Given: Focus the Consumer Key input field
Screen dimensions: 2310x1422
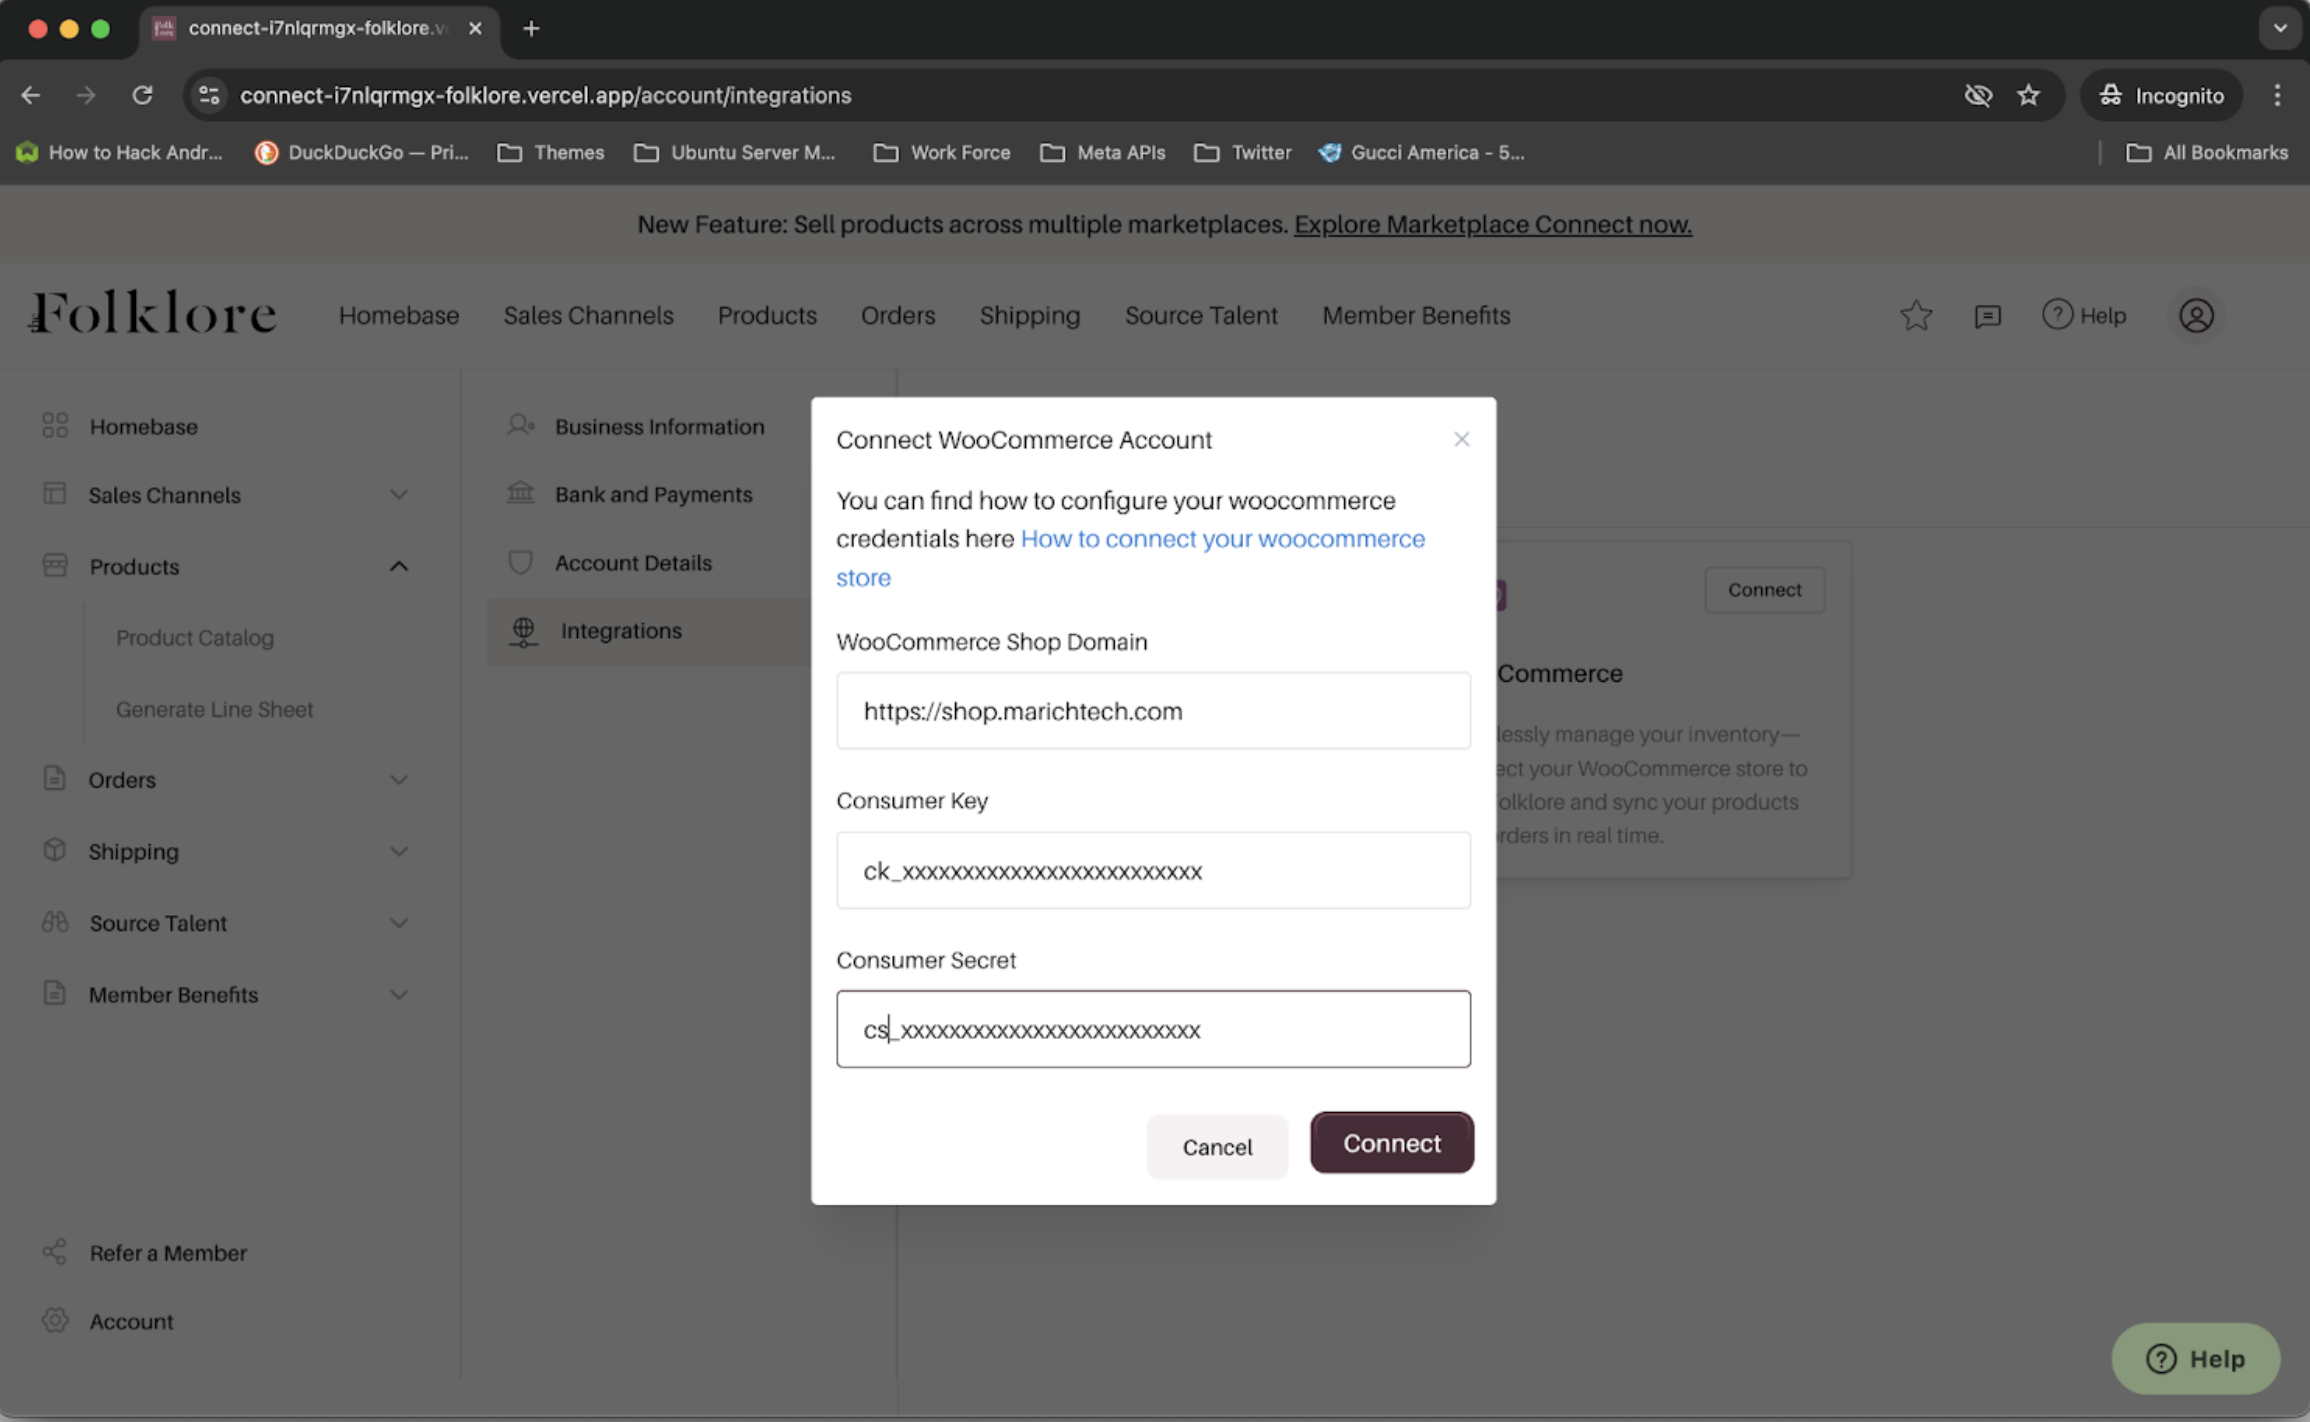Looking at the screenshot, I should click(x=1152, y=870).
